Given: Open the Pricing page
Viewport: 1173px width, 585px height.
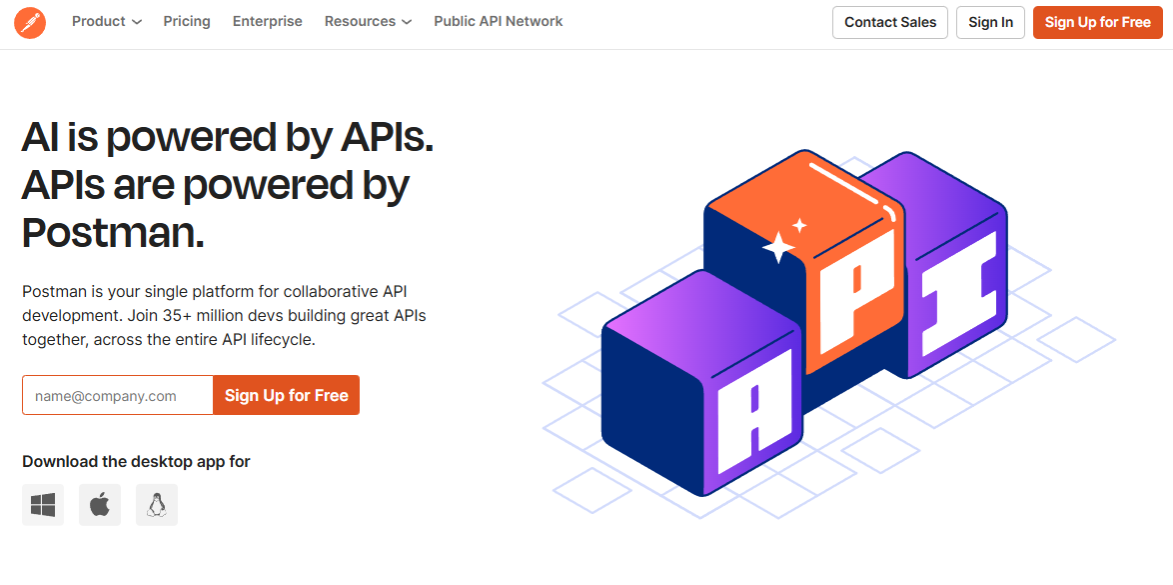Looking at the screenshot, I should pos(187,22).
